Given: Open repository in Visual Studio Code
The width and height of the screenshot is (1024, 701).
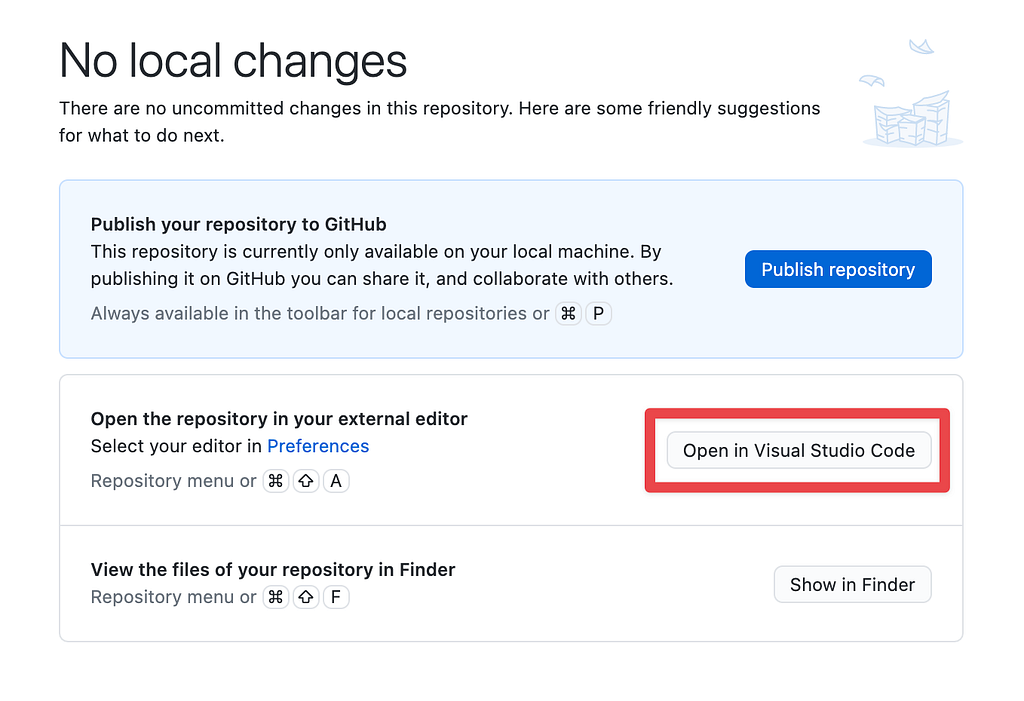Looking at the screenshot, I should pyautogui.click(x=799, y=450).
